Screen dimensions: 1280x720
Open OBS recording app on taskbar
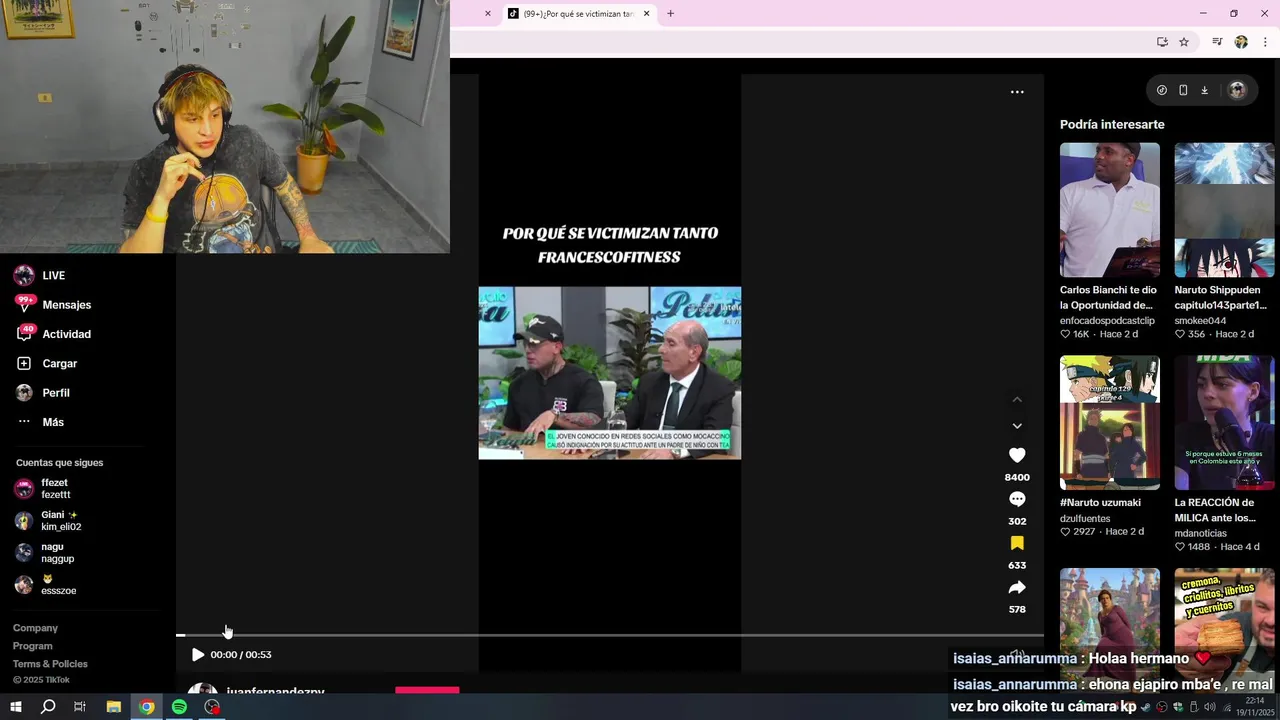pos(212,707)
